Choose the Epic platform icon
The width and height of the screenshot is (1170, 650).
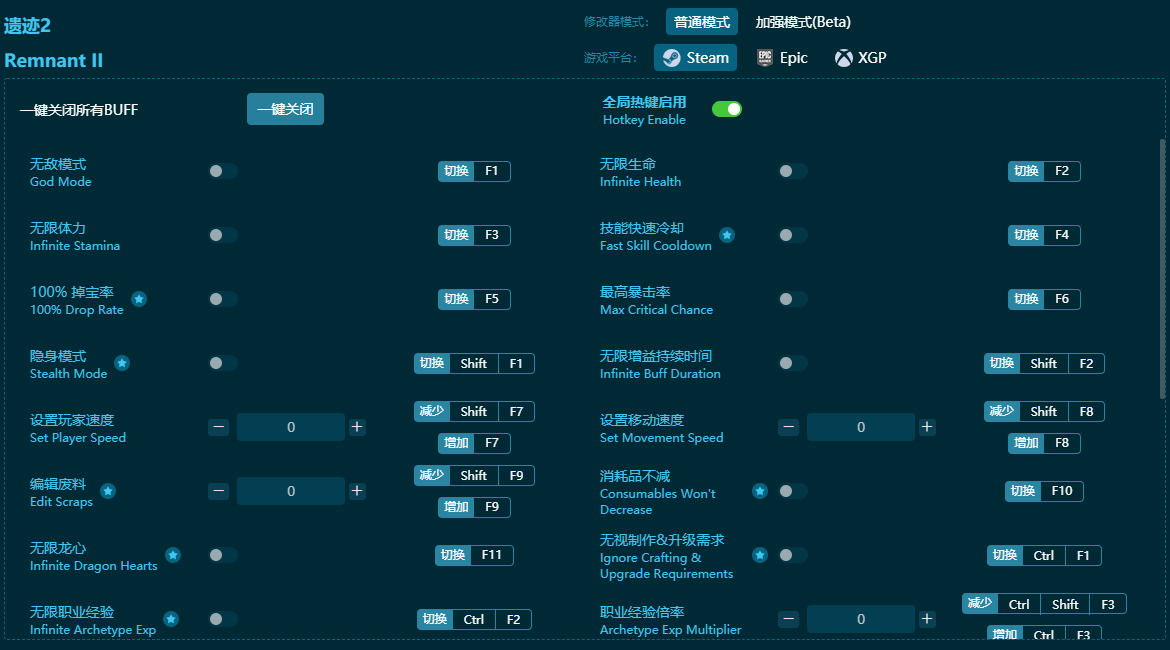tap(765, 58)
